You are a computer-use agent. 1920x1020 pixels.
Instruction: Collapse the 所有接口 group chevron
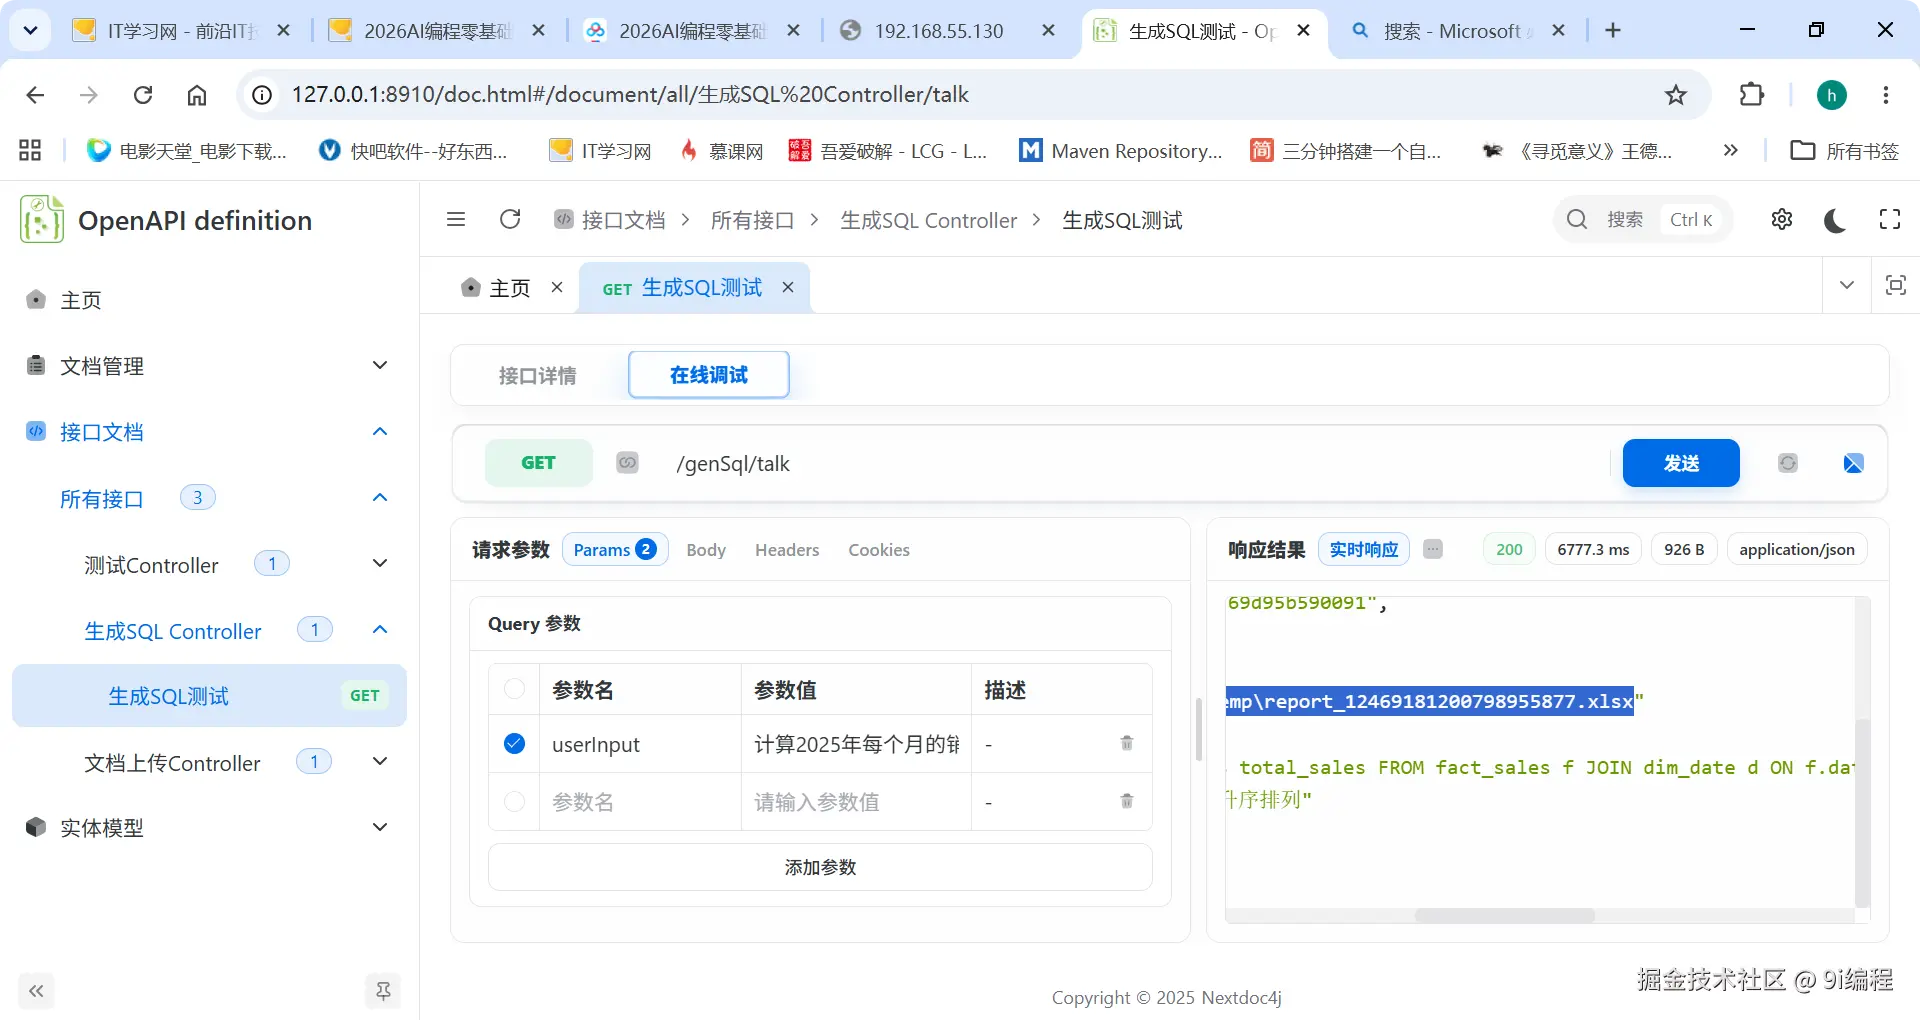pyautogui.click(x=380, y=497)
